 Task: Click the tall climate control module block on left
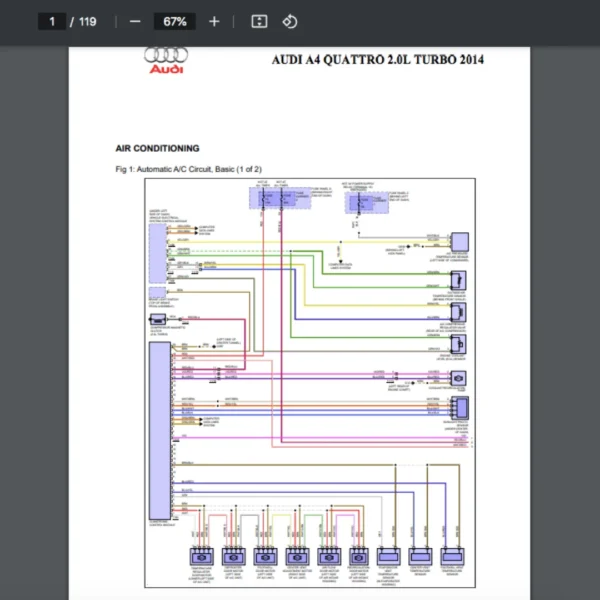click(158, 430)
